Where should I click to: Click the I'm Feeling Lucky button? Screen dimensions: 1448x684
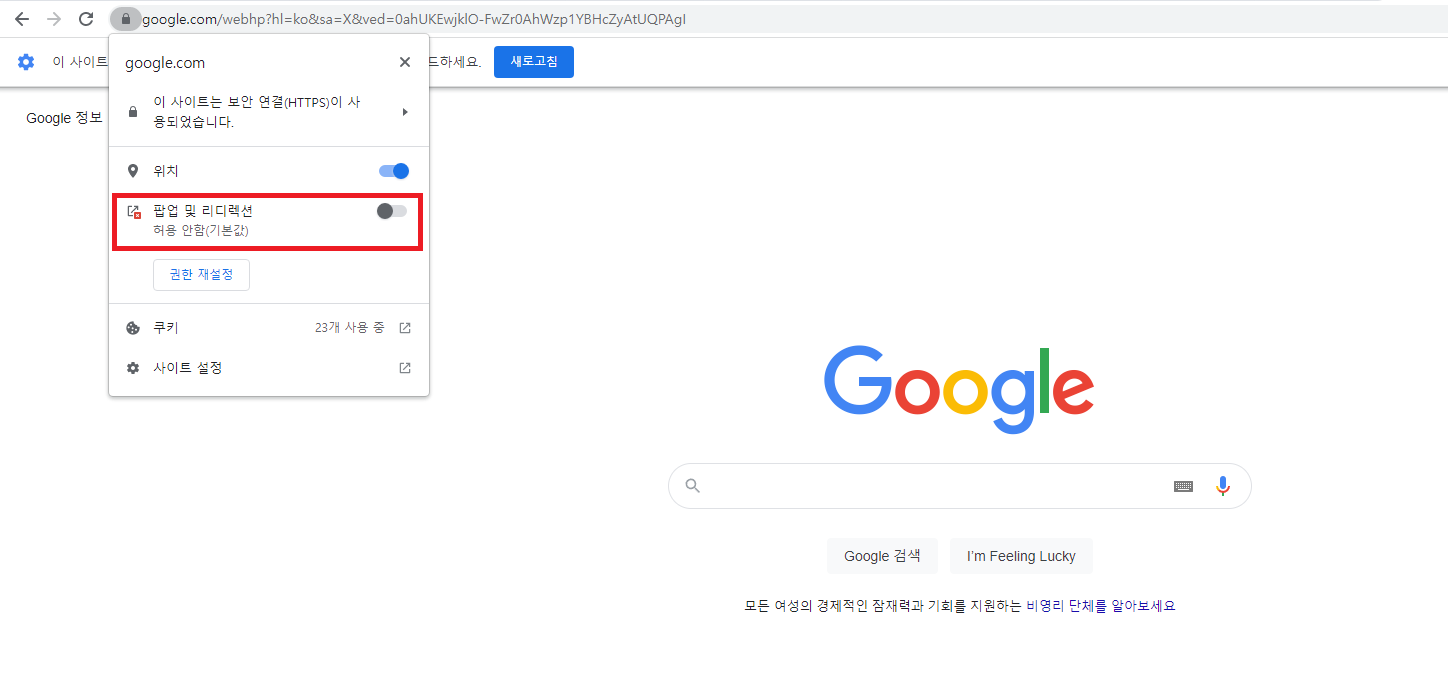click(1021, 556)
